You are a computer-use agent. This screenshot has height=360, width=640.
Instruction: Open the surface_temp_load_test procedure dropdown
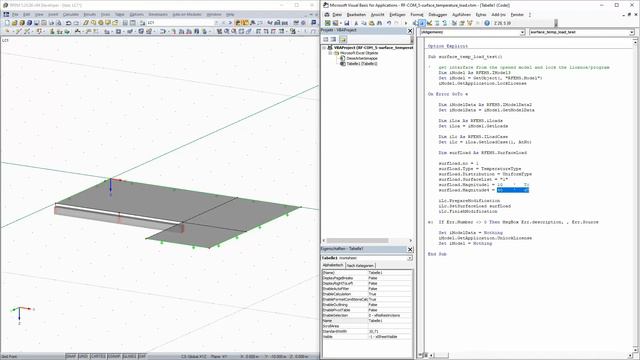coord(631,32)
